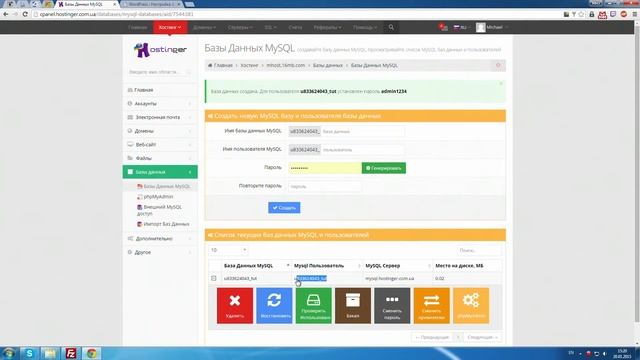Bookmark page with the star icon

581,14
